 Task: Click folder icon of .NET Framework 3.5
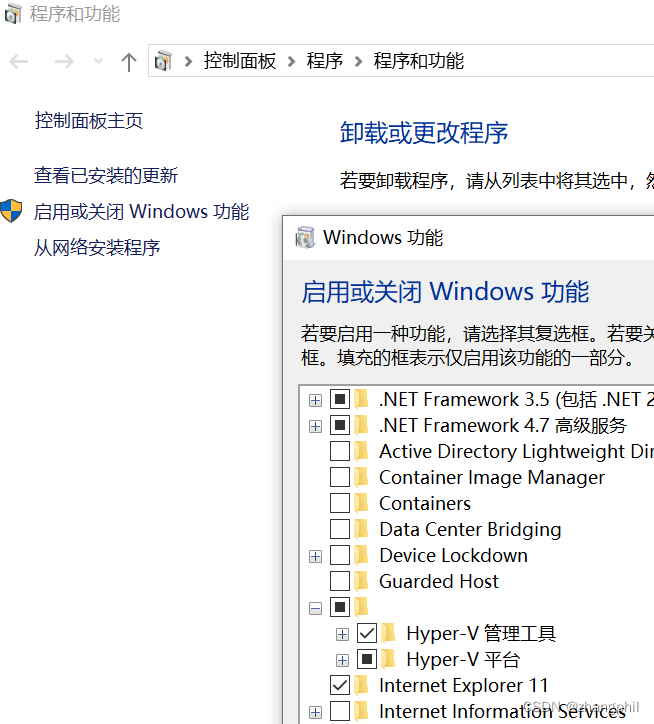coord(362,399)
